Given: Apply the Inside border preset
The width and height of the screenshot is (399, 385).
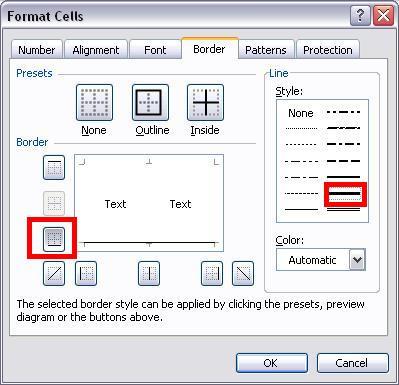Looking at the screenshot, I should [x=205, y=103].
